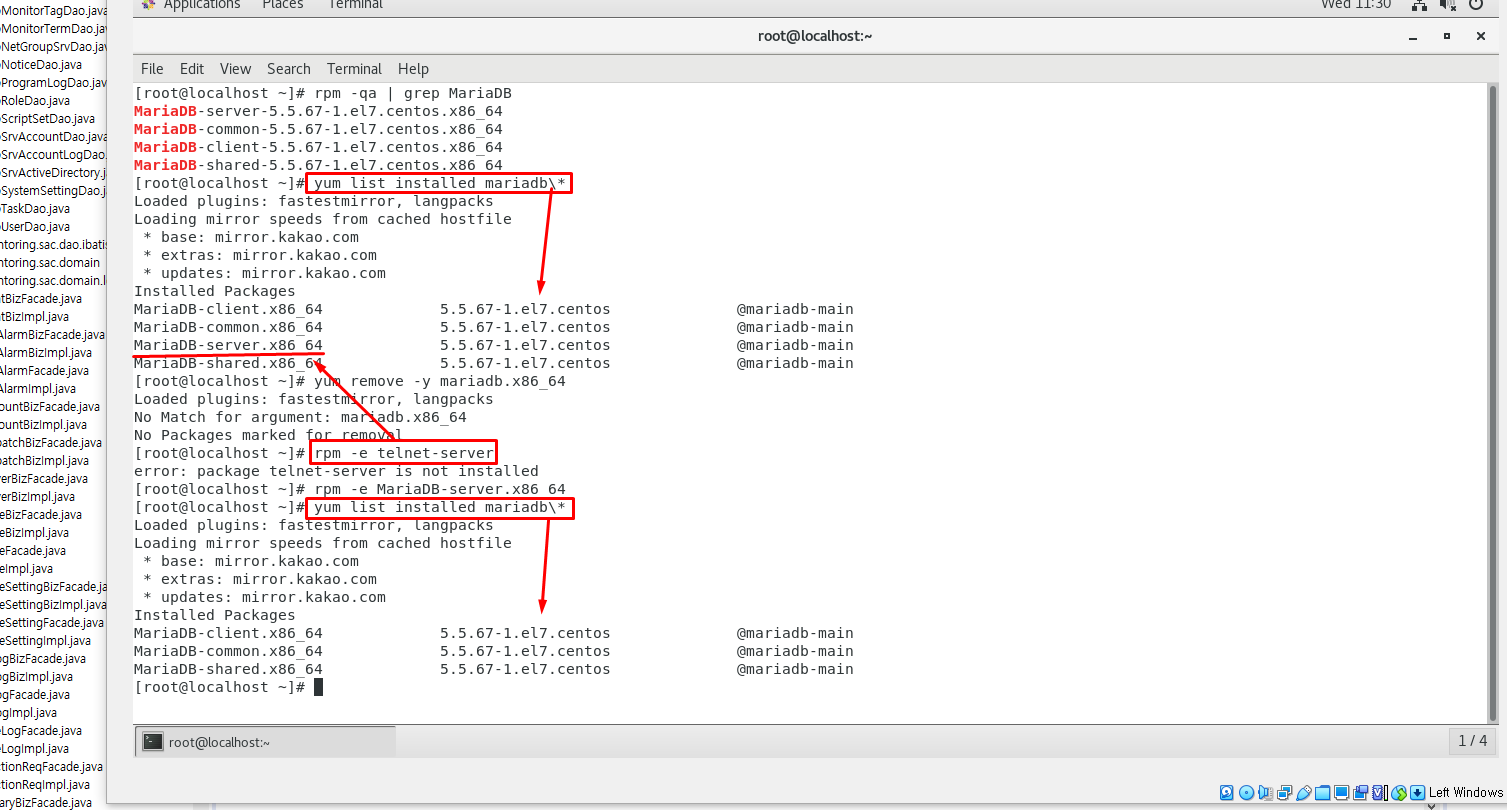
Task: Click the MariaDB-shared-5.5.67-1.el7.centos.x86_64 line
Action: (318, 165)
